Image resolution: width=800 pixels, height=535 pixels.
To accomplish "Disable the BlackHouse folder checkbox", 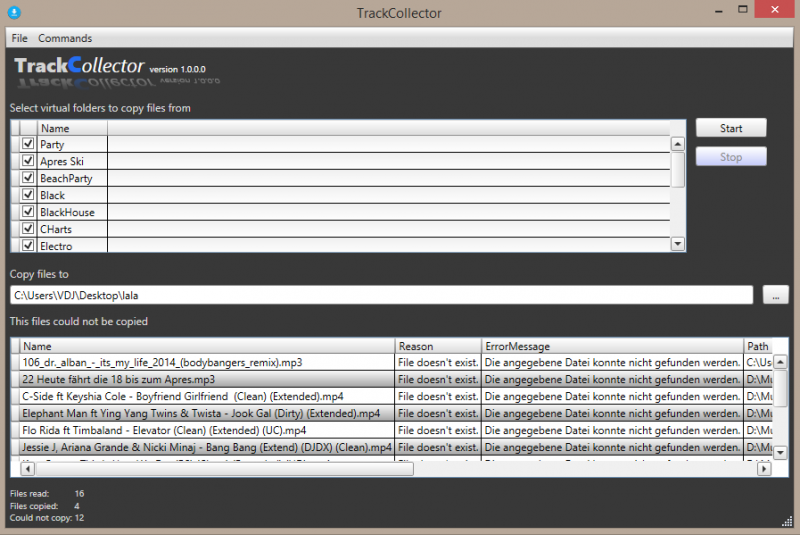I will click(x=28, y=213).
